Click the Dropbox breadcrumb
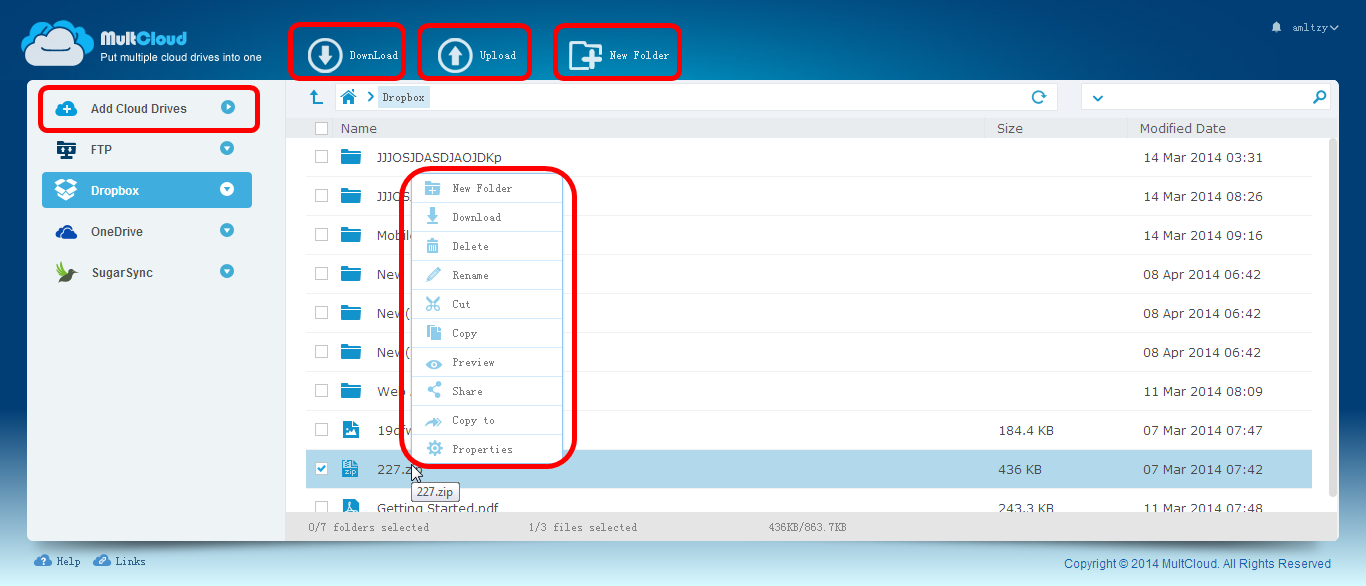1366x586 pixels. click(403, 98)
